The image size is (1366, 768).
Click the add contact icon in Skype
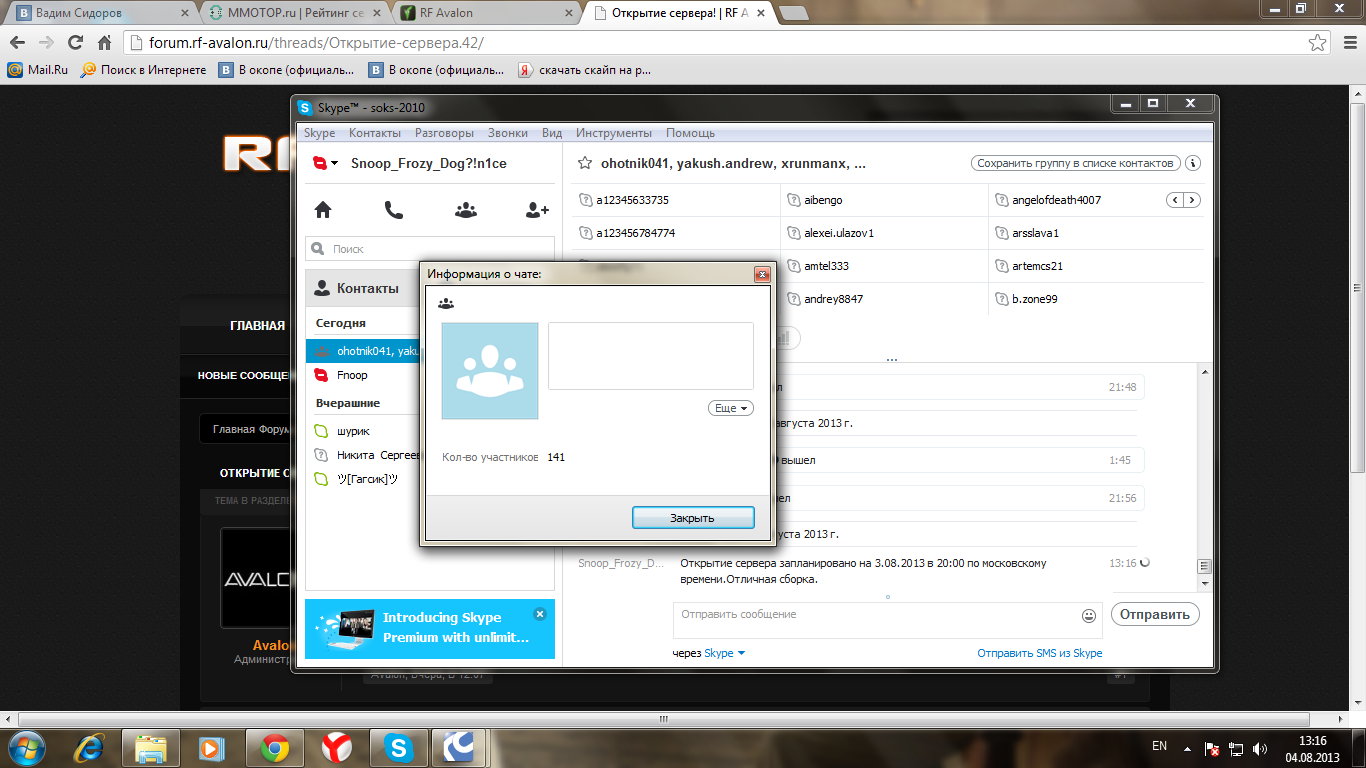[537, 210]
